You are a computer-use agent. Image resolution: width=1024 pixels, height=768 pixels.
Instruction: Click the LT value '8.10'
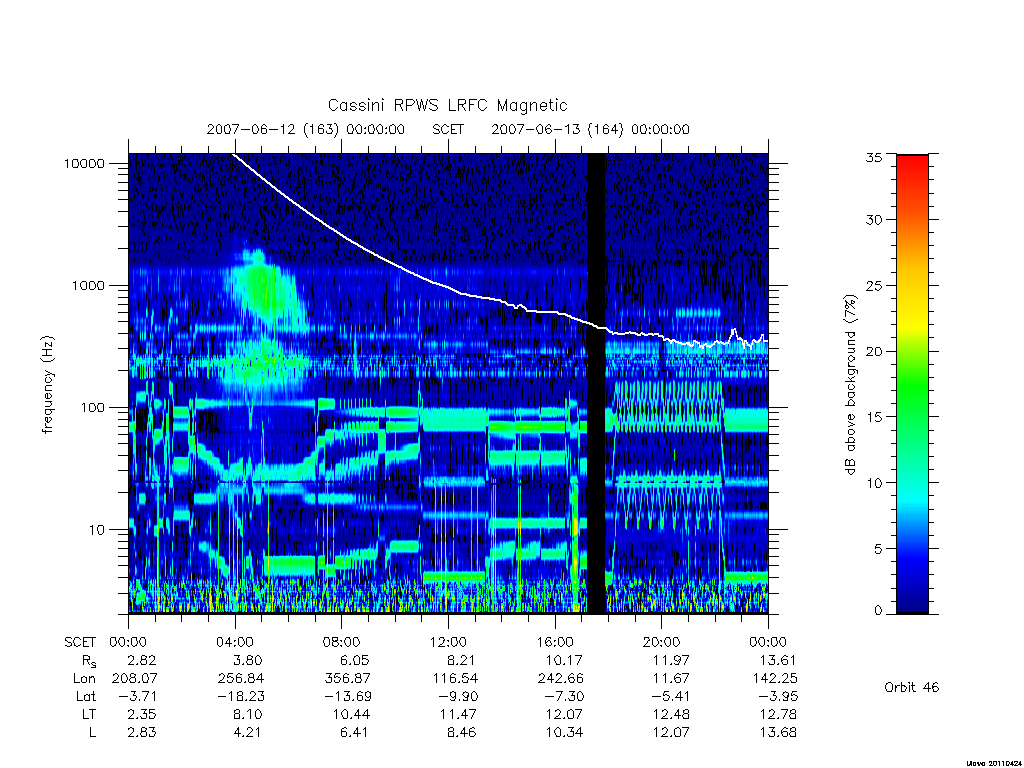point(248,714)
